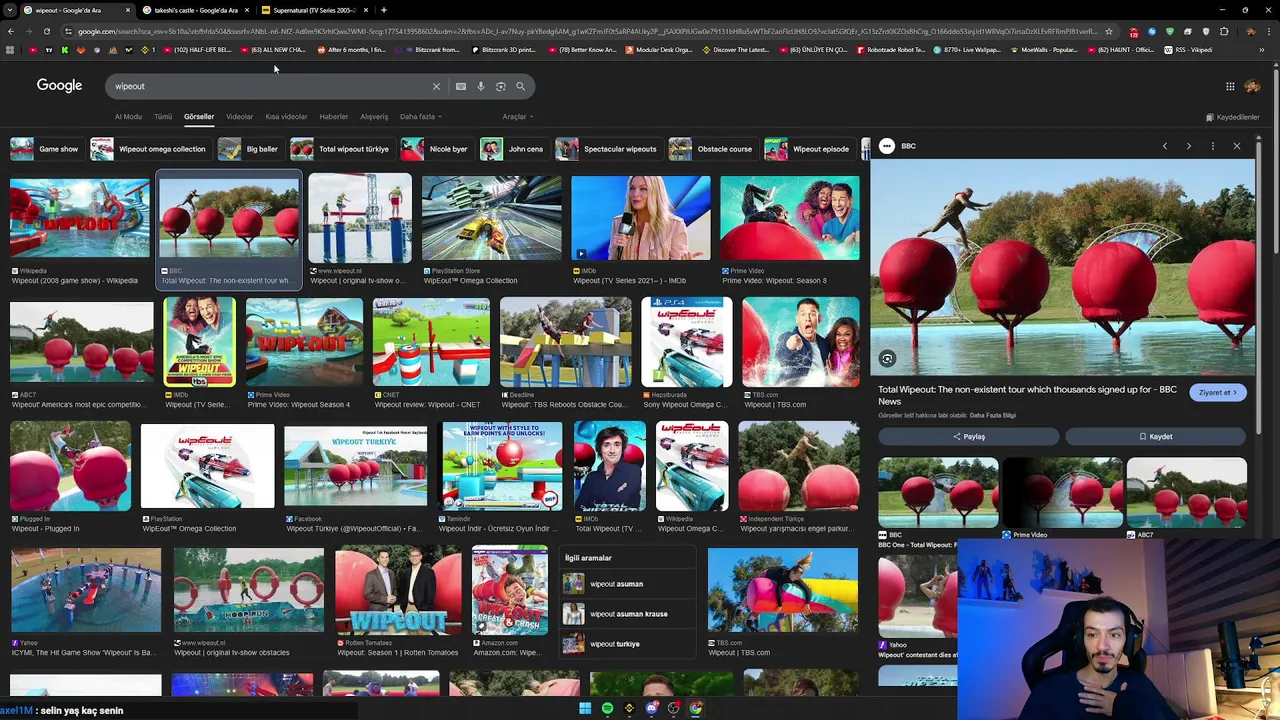Switch to Kısa videolar tab
This screenshot has height=720, width=1280.
(286, 117)
